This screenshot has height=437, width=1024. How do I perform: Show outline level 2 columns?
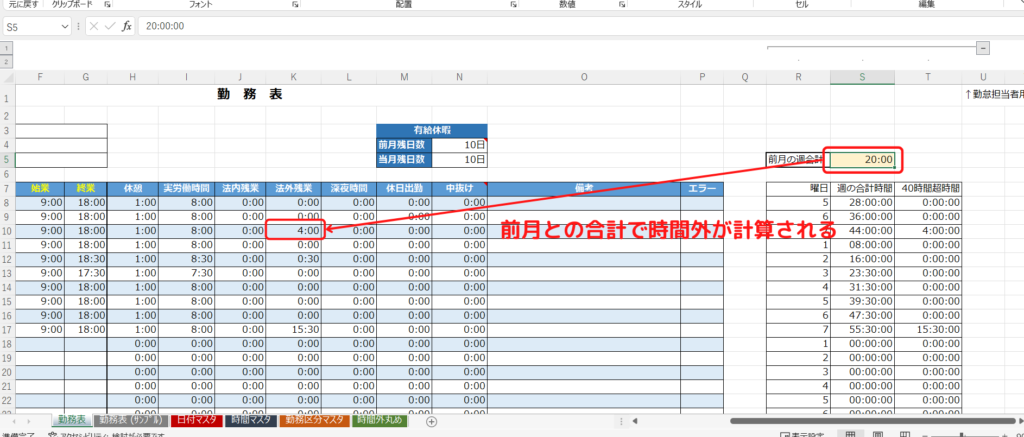[7, 62]
